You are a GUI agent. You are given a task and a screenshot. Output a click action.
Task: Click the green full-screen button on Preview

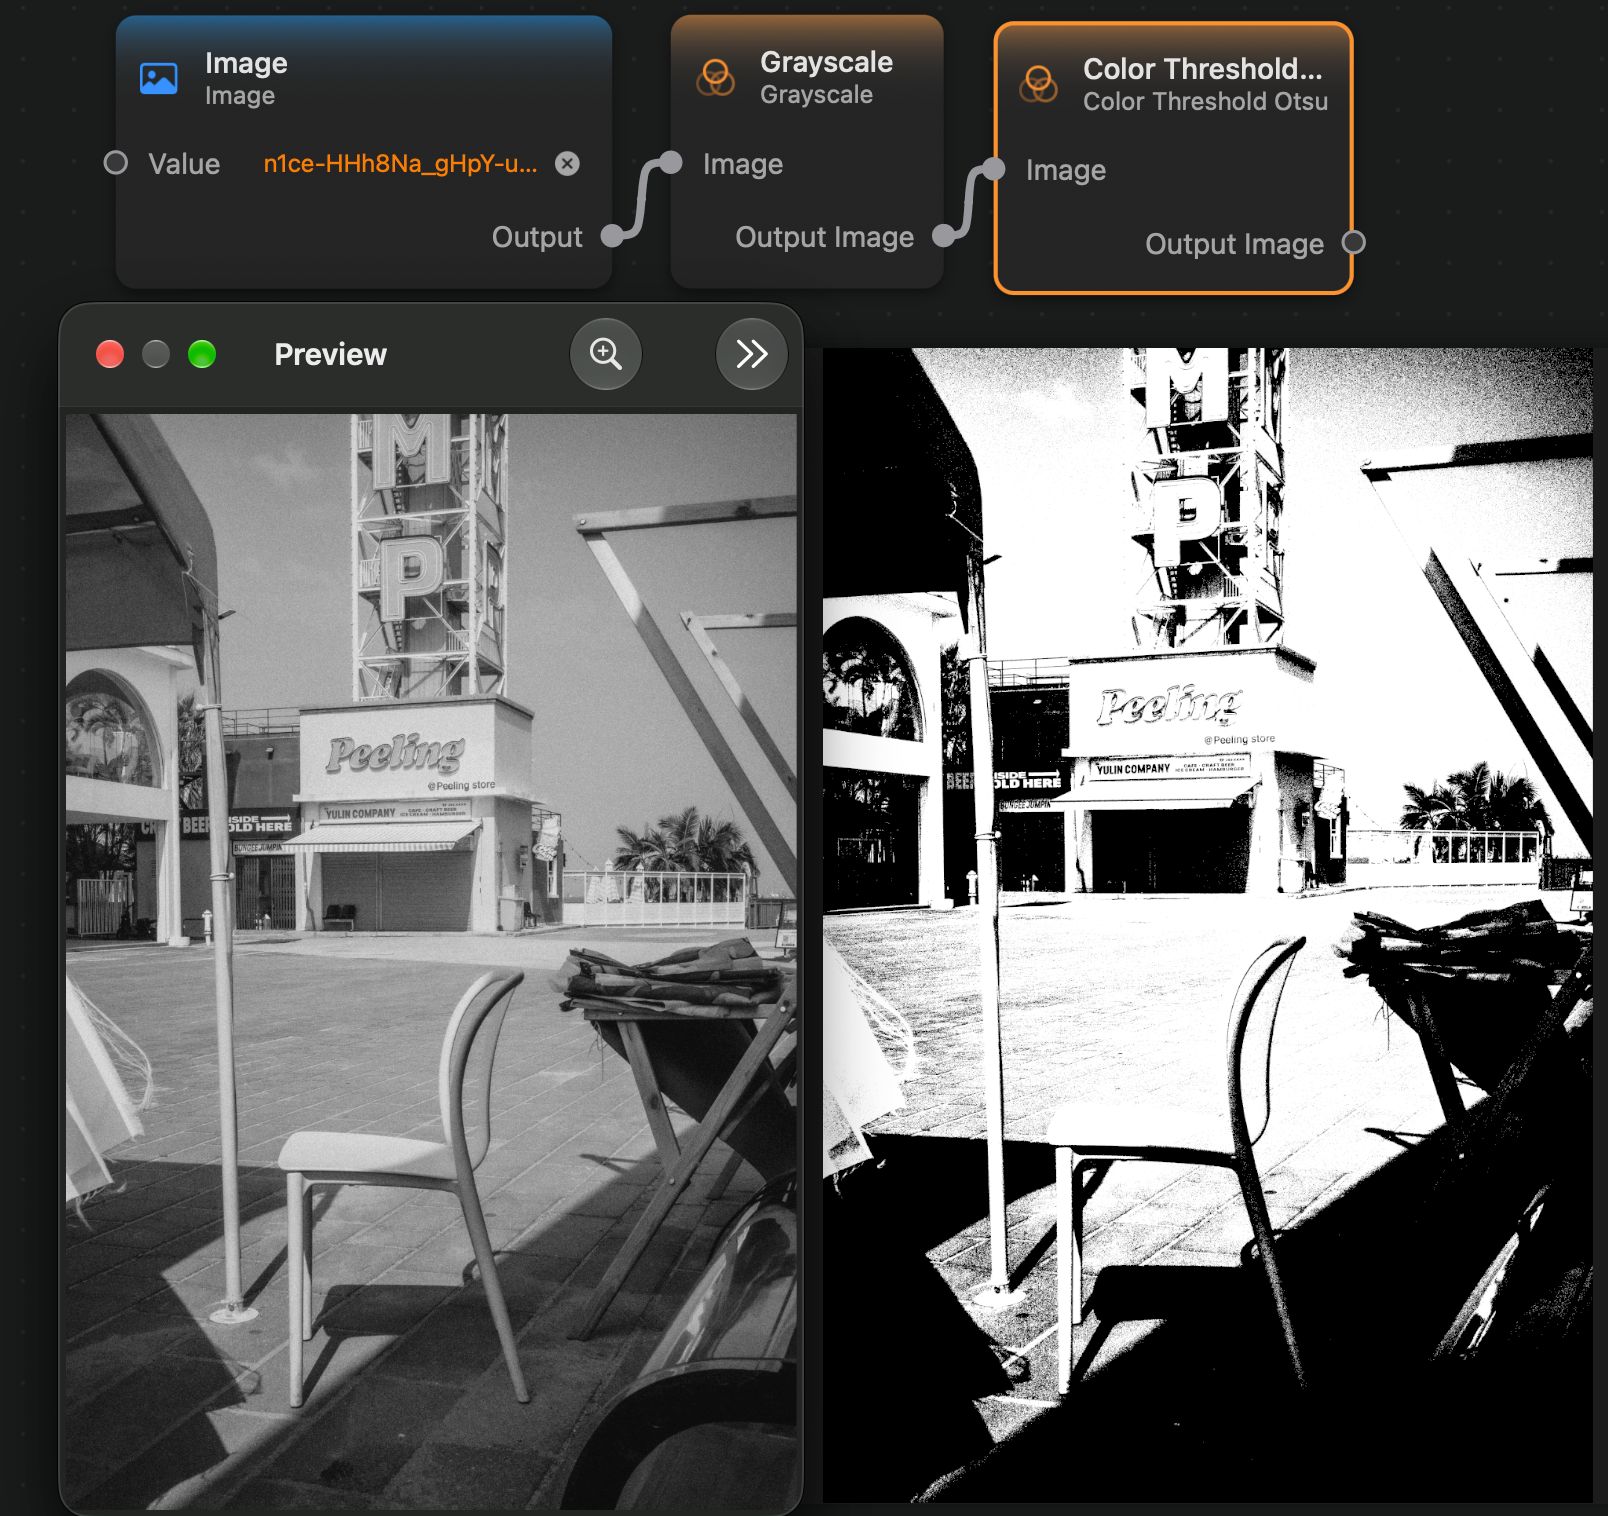tap(202, 354)
